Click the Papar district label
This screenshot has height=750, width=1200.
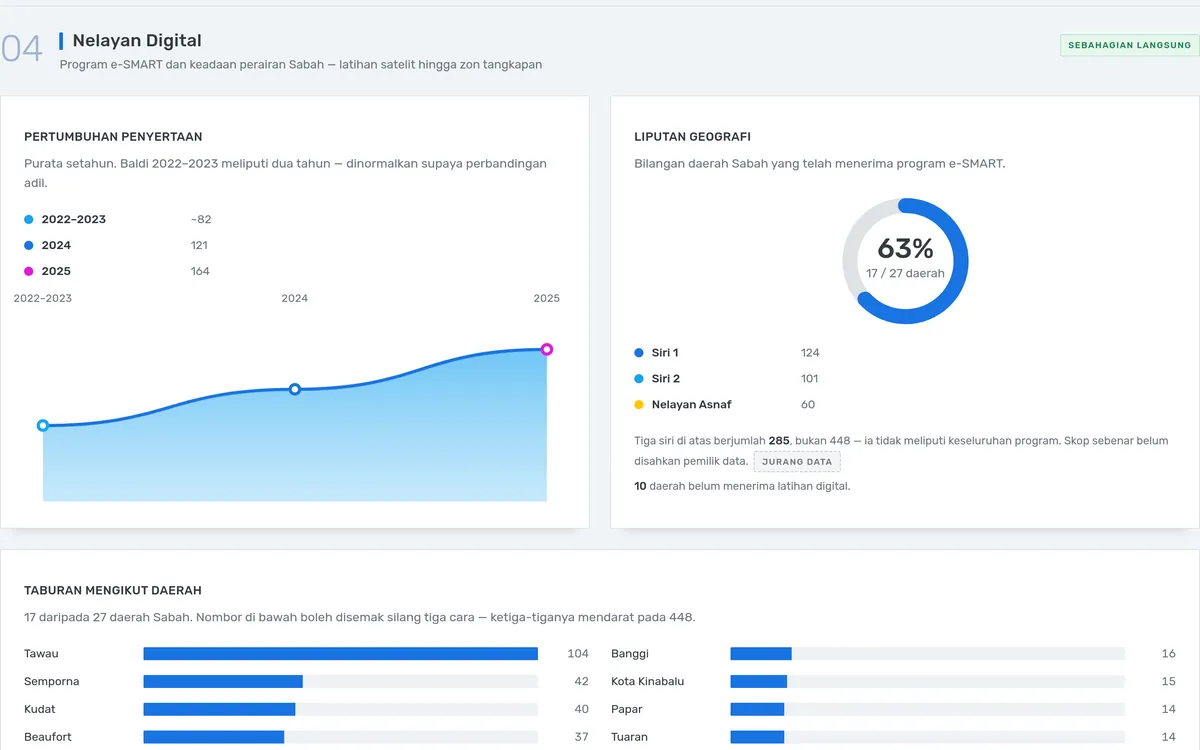click(x=627, y=710)
